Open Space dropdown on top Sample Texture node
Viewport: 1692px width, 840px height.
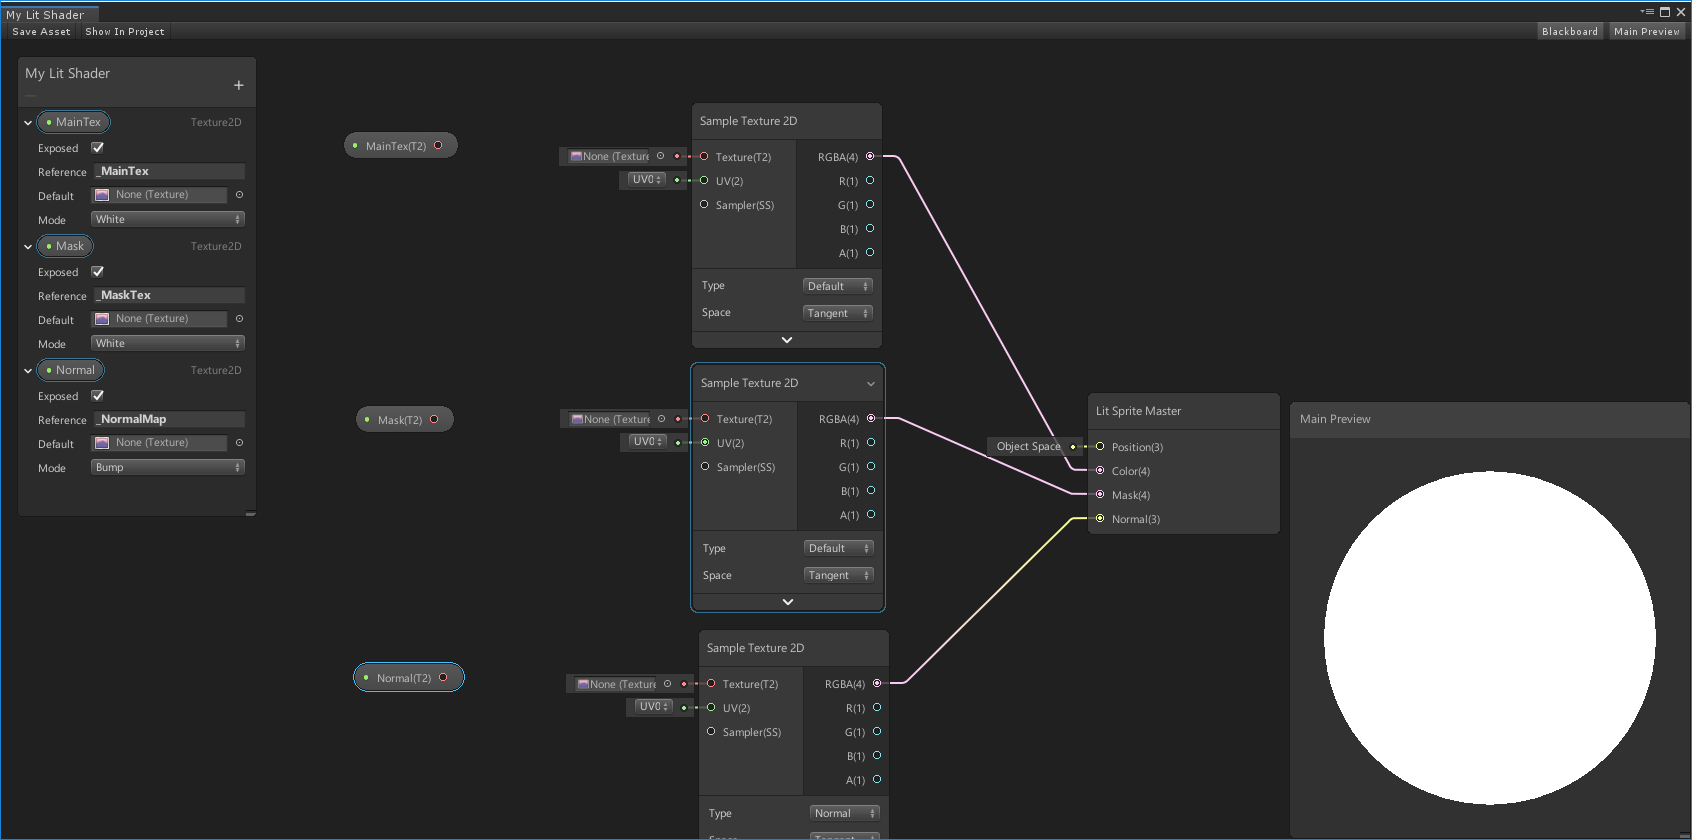coord(838,313)
